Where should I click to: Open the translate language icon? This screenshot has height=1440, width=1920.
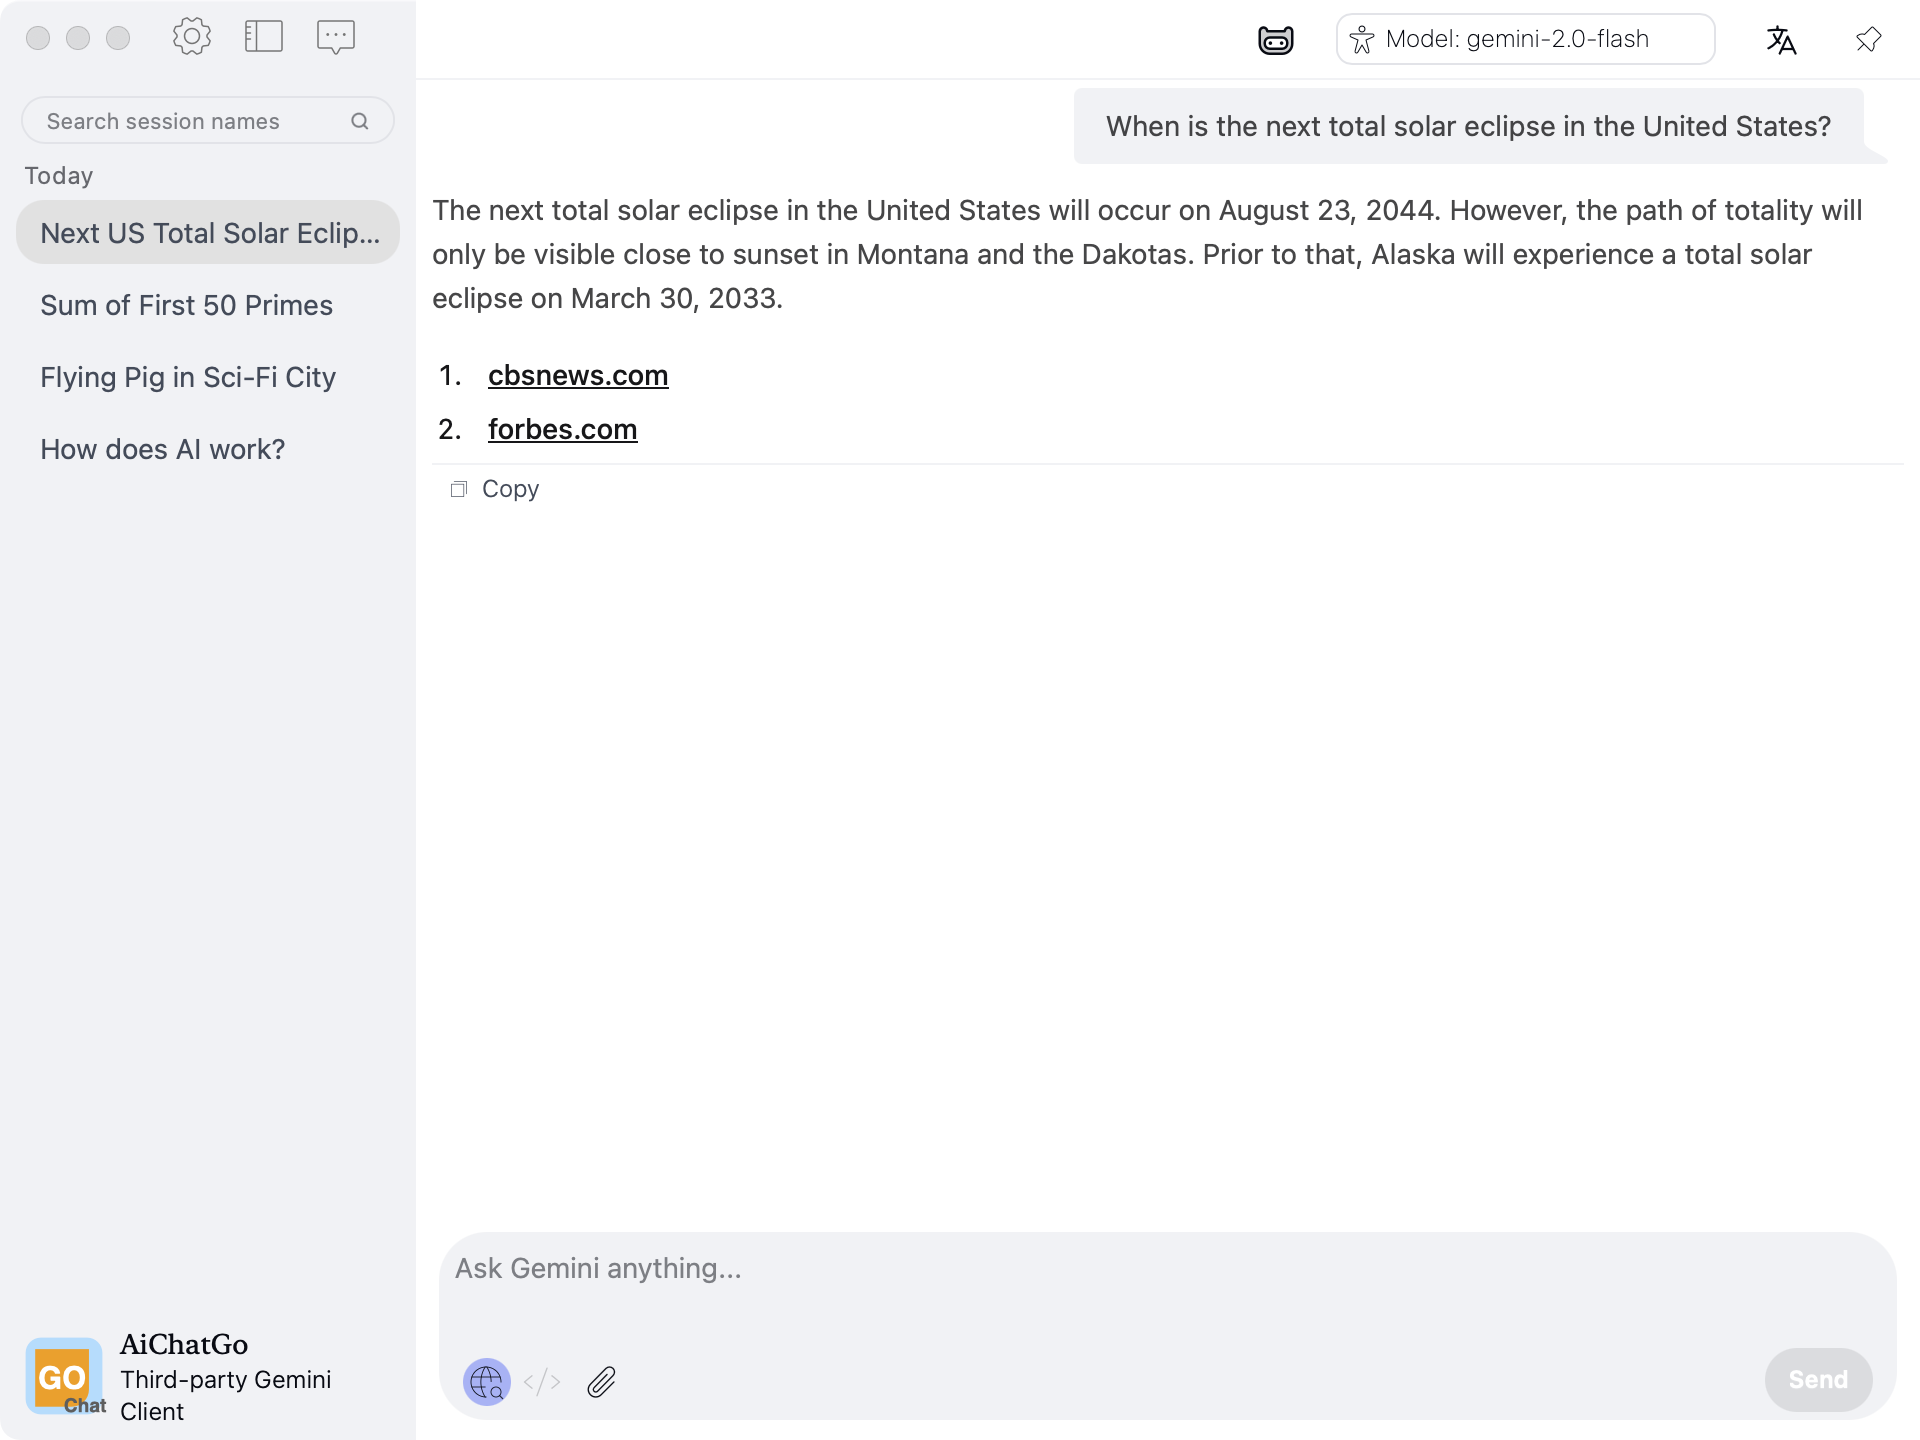(1781, 40)
